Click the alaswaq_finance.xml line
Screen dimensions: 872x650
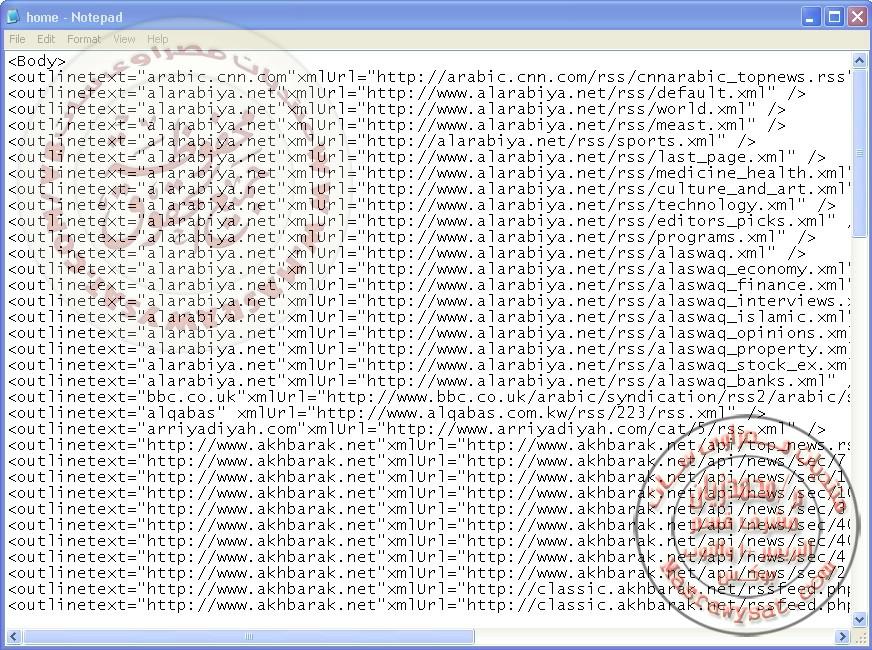[x=429, y=286]
